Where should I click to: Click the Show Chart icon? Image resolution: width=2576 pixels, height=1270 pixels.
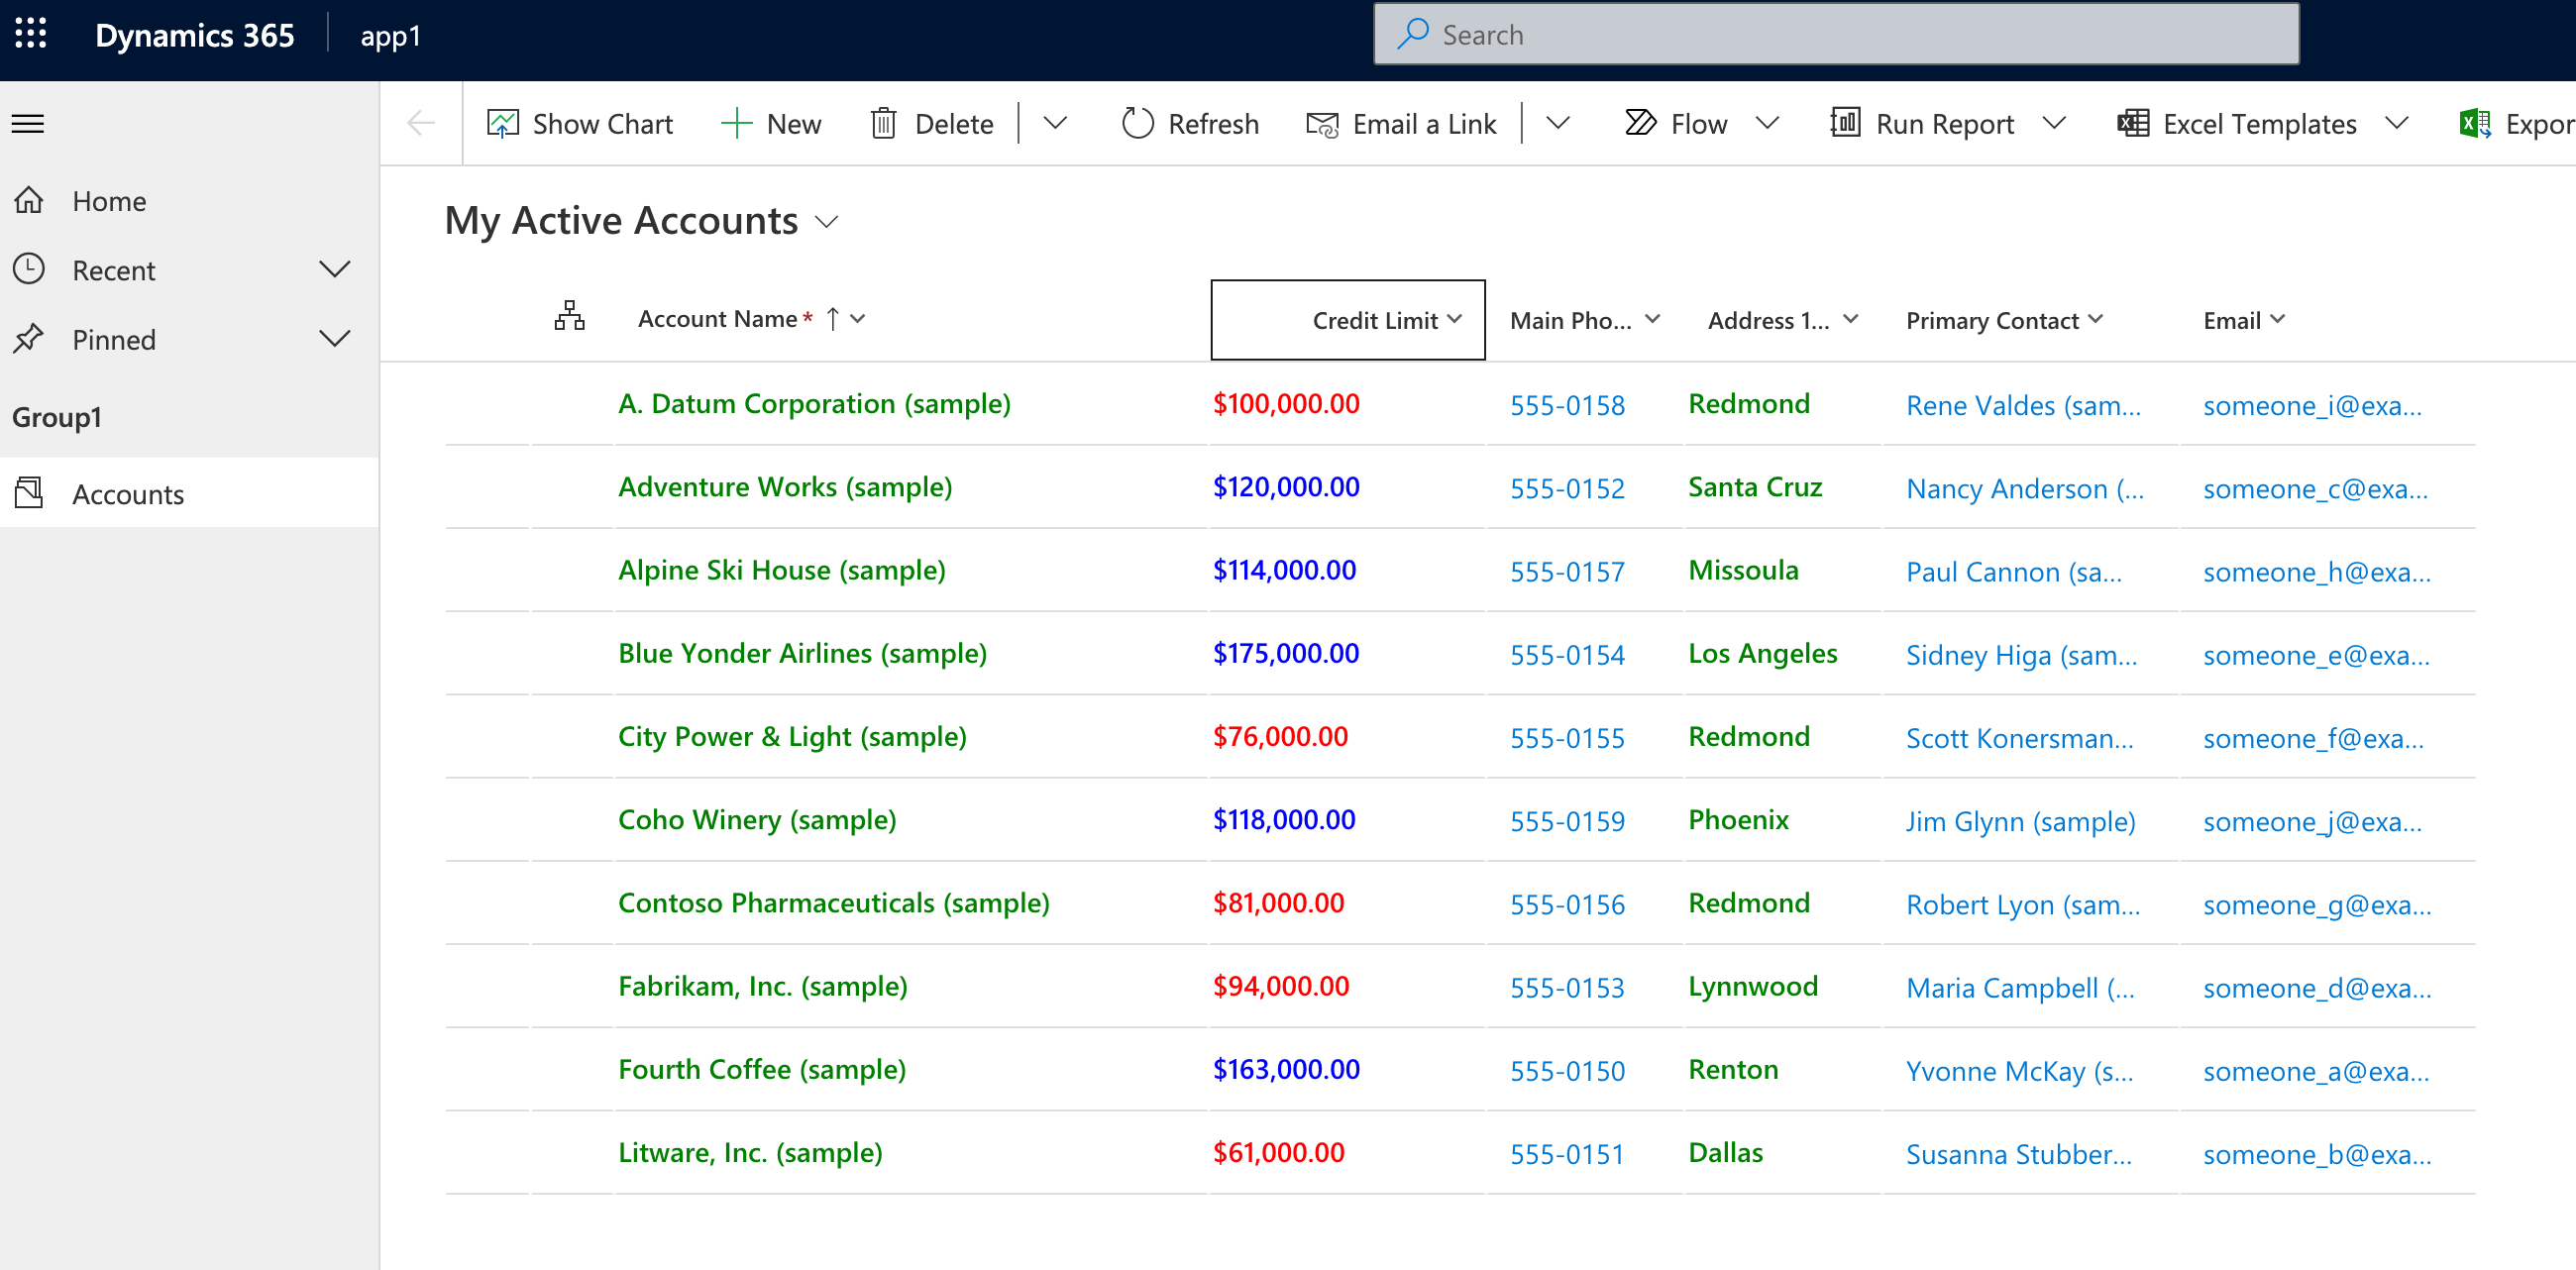[501, 123]
